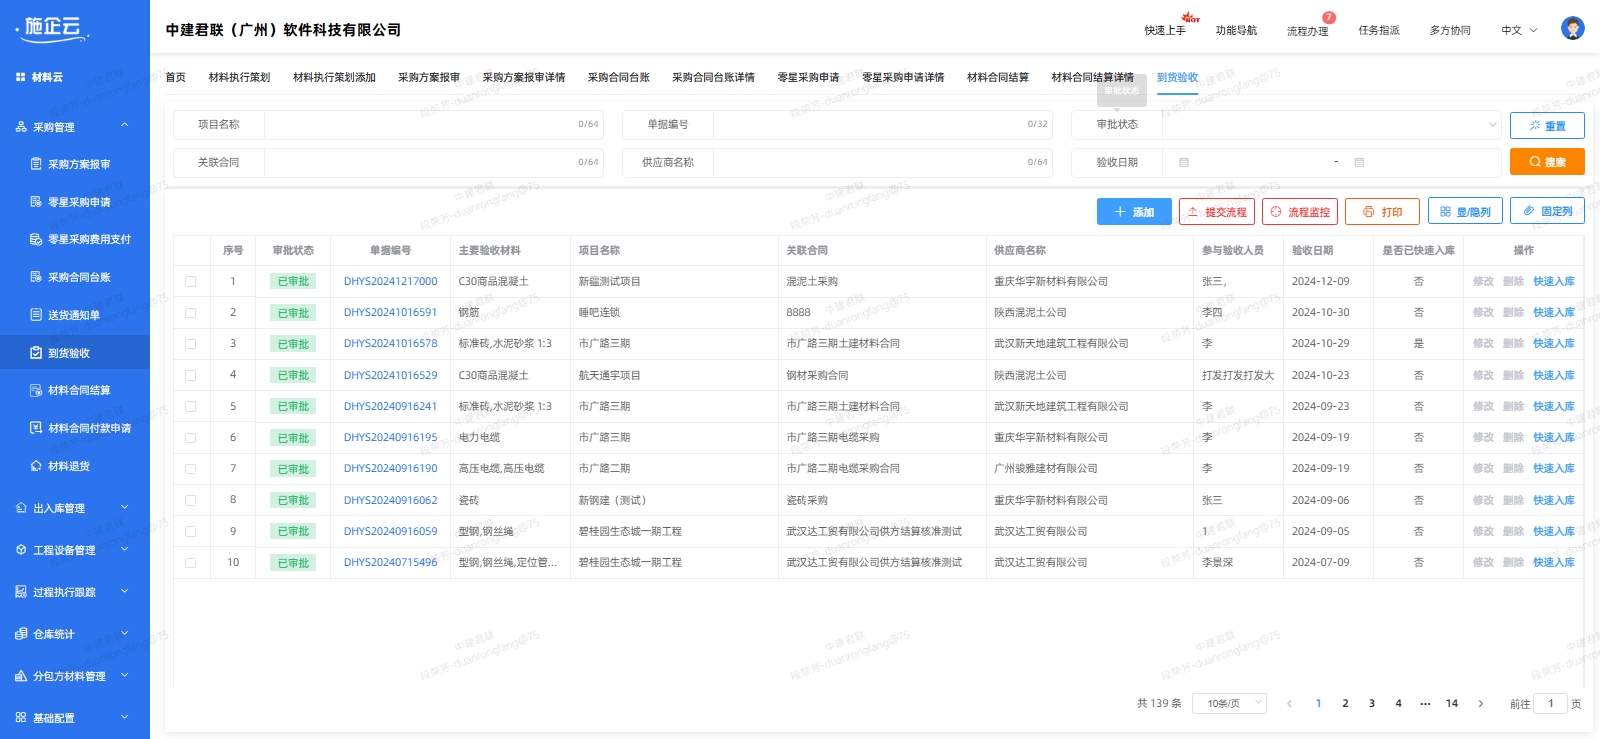The image size is (1600, 739).
Task: Open 材料退货 sidebar item
Action: click(69, 466)
